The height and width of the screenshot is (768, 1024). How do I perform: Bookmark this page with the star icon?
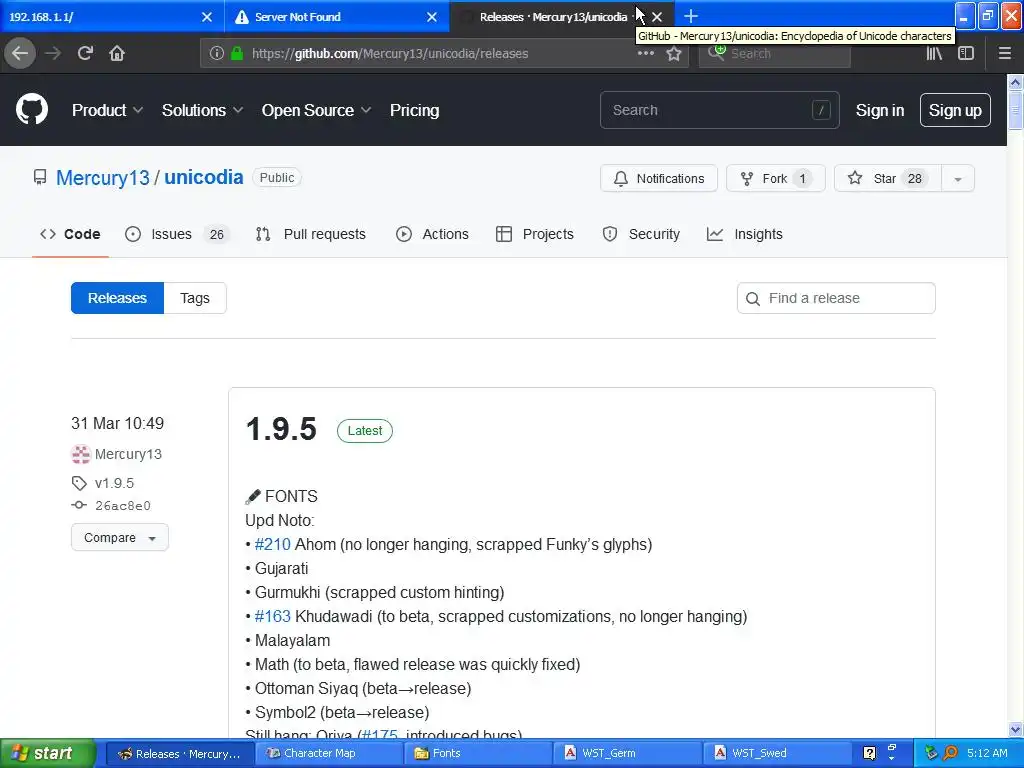tap(674, 54)
